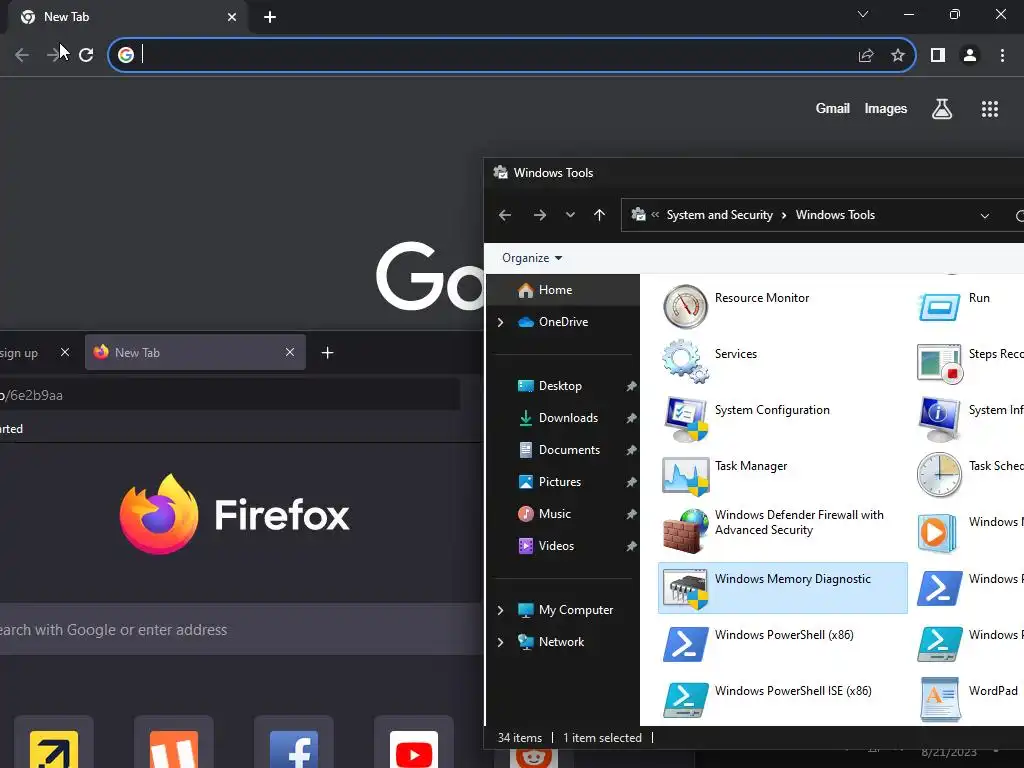Image resolution: width=1024 pixels, height=768 pixels.
Task: Expand the OneDrive tree node
Action: tap(501, 322)
